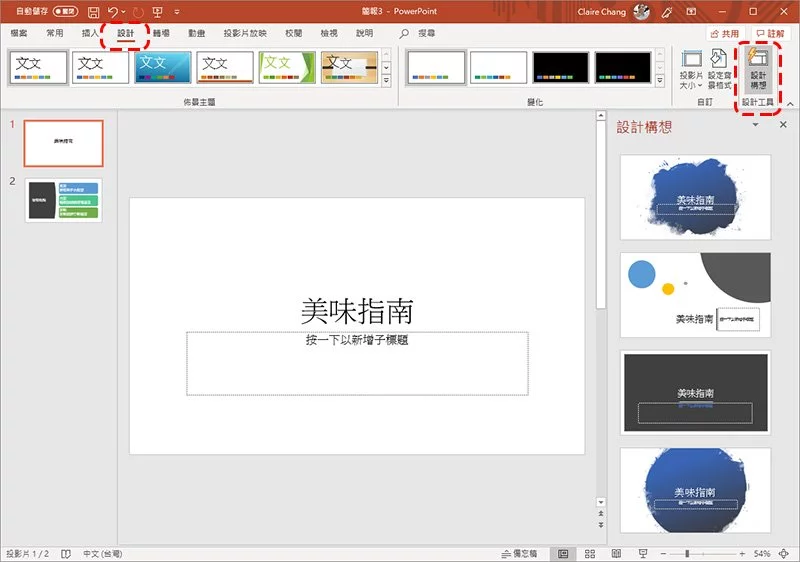
Task: Apply the first white Office theme thumbnail
Action: pyautogui.click(x=38, y=67)
